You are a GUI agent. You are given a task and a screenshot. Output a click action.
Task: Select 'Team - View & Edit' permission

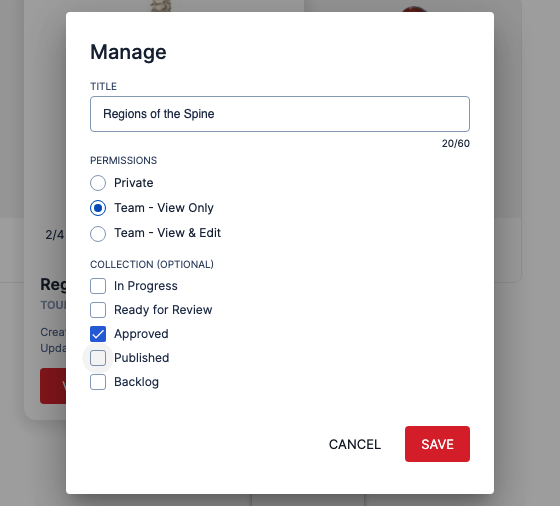98,234
